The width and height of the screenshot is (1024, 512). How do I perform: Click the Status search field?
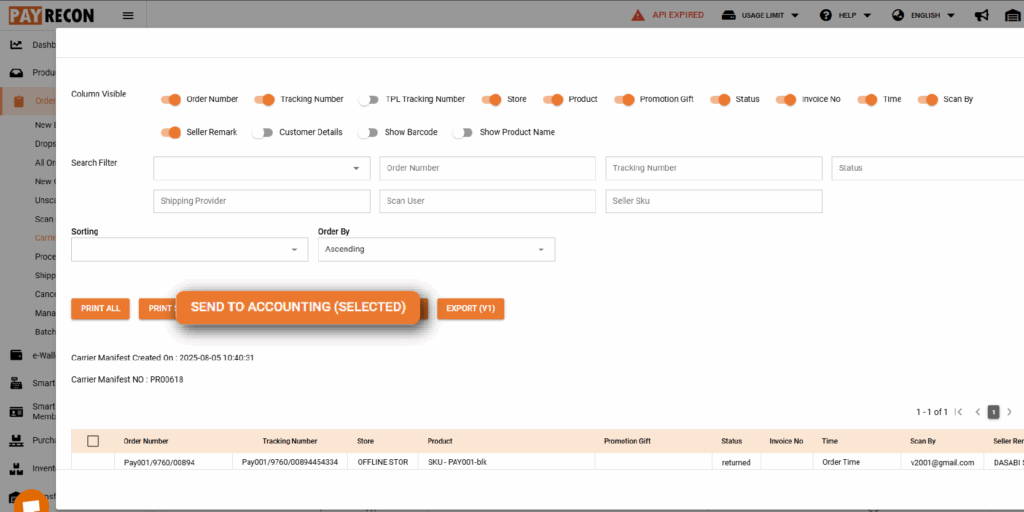[927, 168]
